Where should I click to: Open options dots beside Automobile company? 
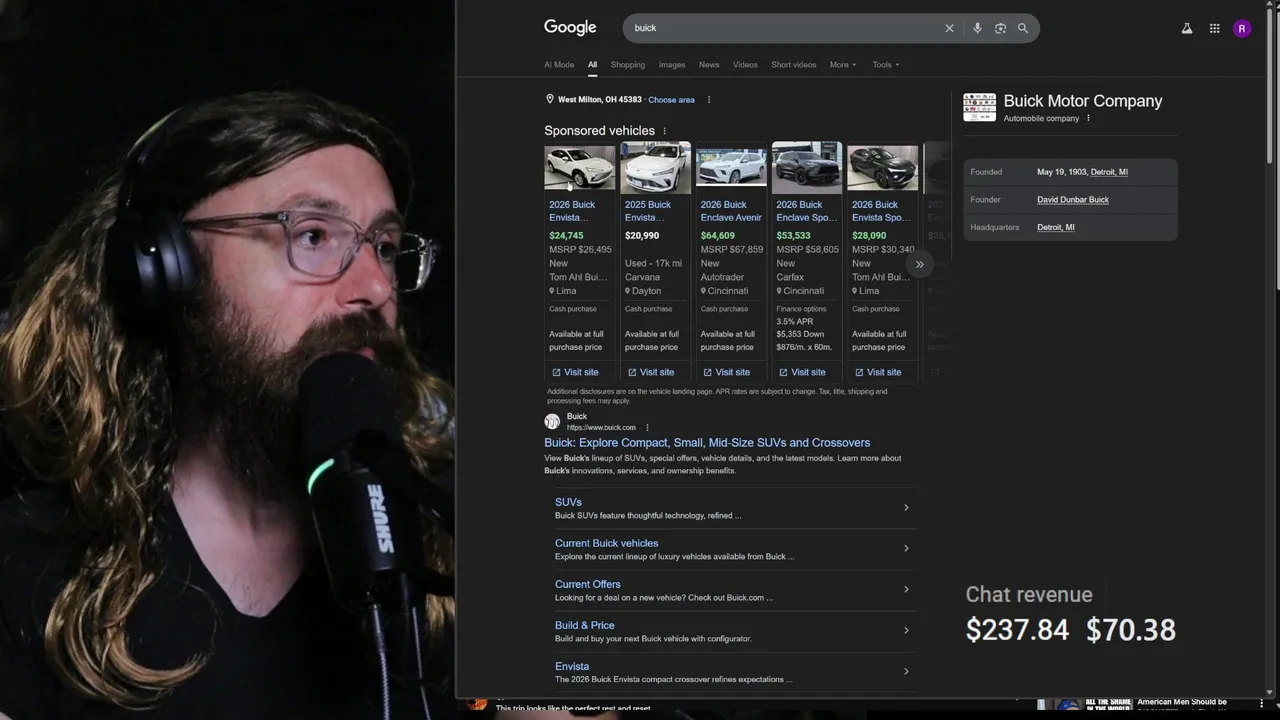point(1088,118)
